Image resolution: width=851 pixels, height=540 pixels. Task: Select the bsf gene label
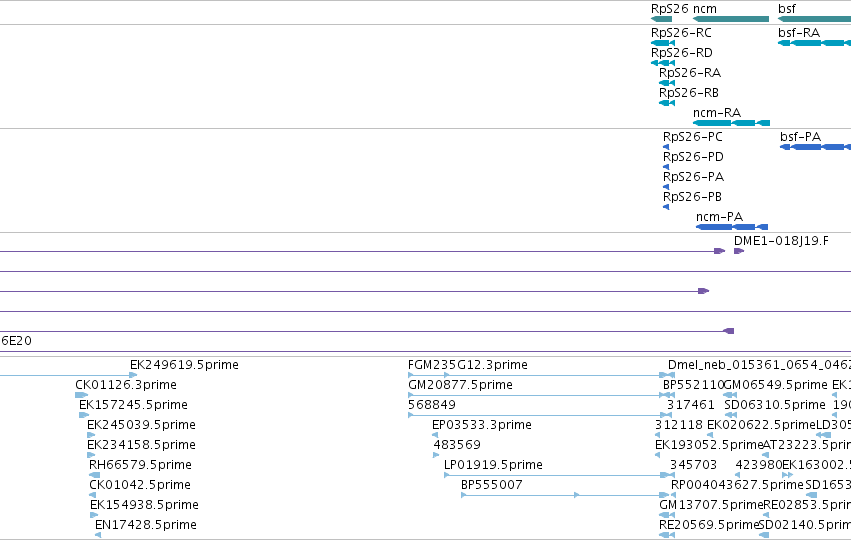[787, 9]
